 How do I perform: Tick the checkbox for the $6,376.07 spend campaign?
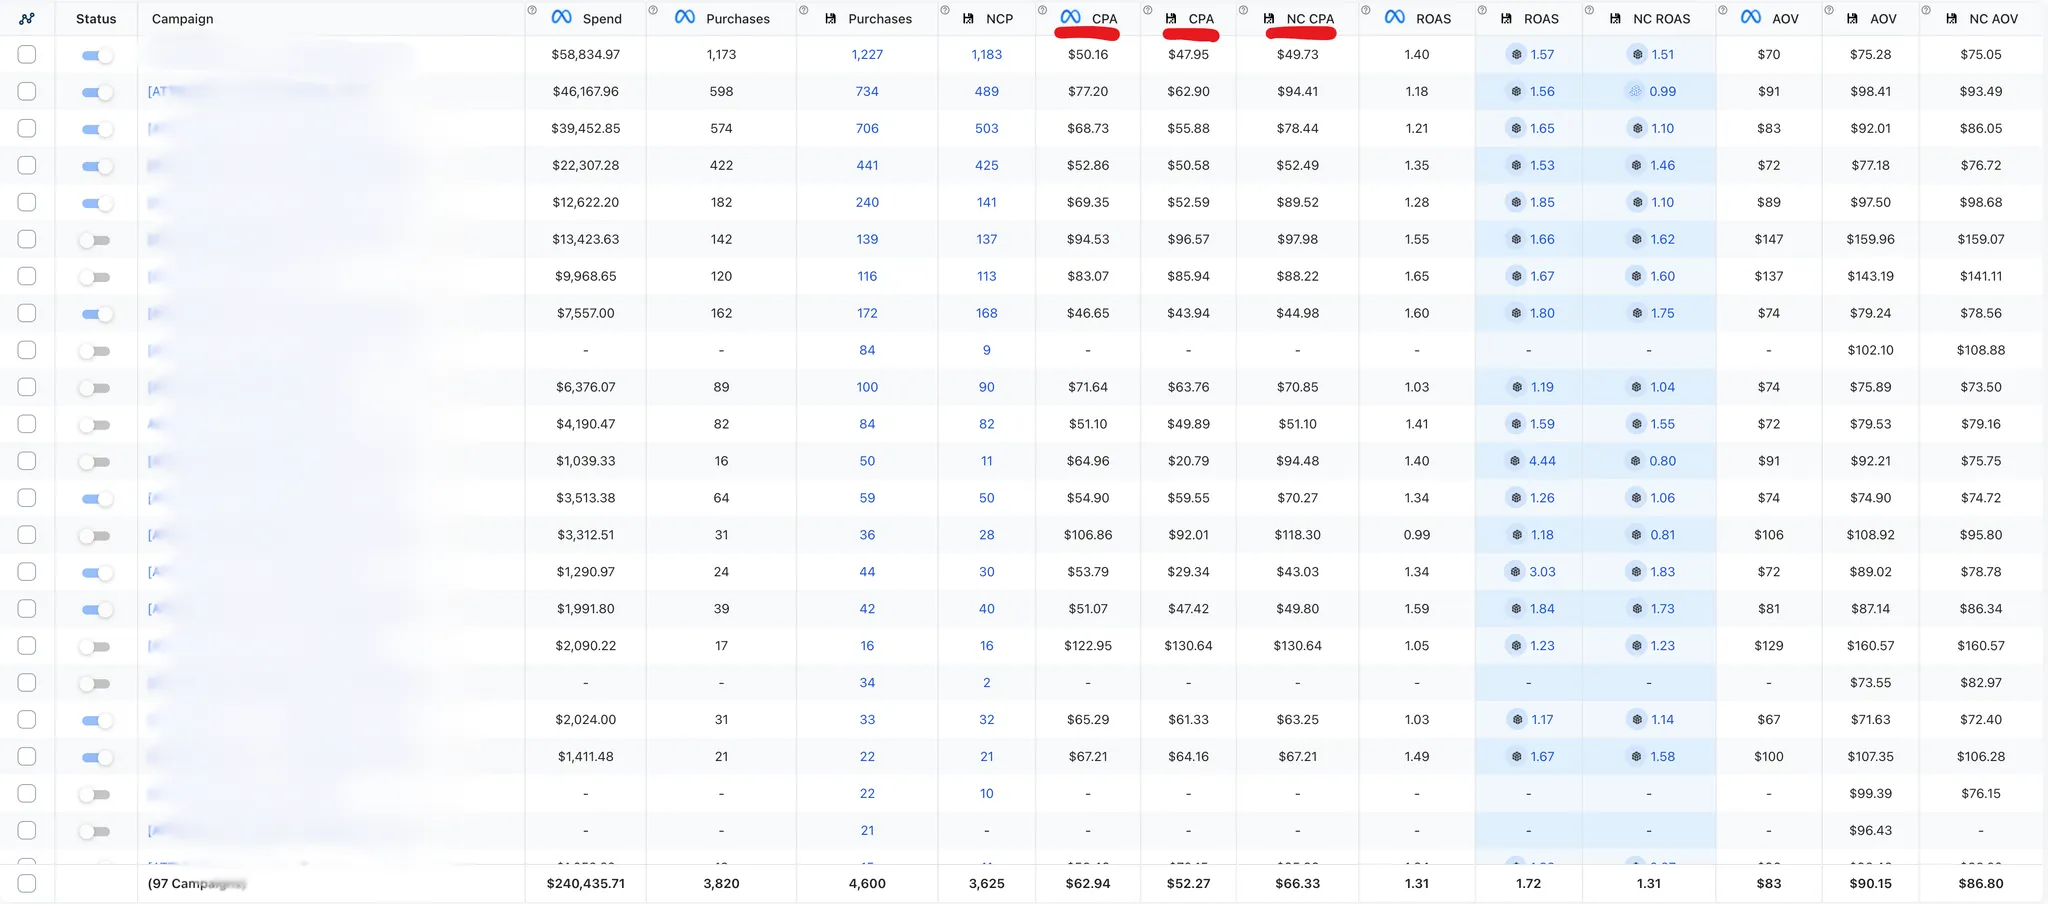point(27,387)
